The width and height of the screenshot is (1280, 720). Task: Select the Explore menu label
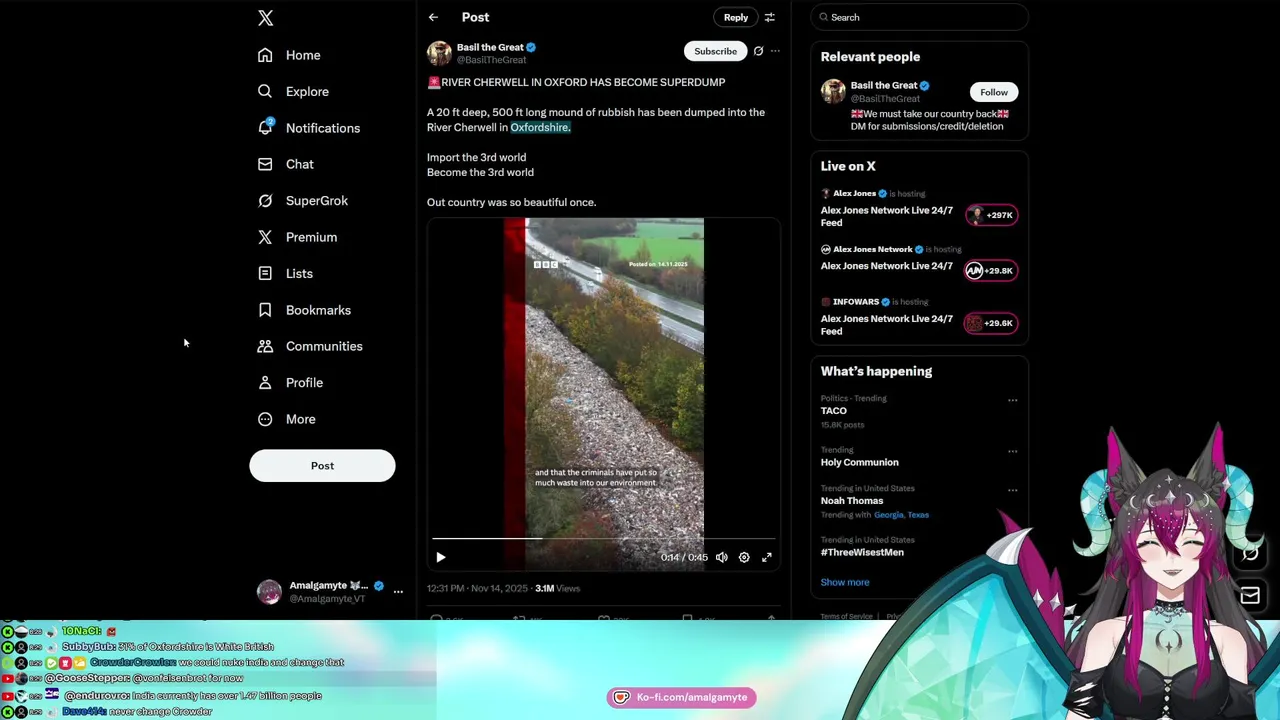click(307, 91)
